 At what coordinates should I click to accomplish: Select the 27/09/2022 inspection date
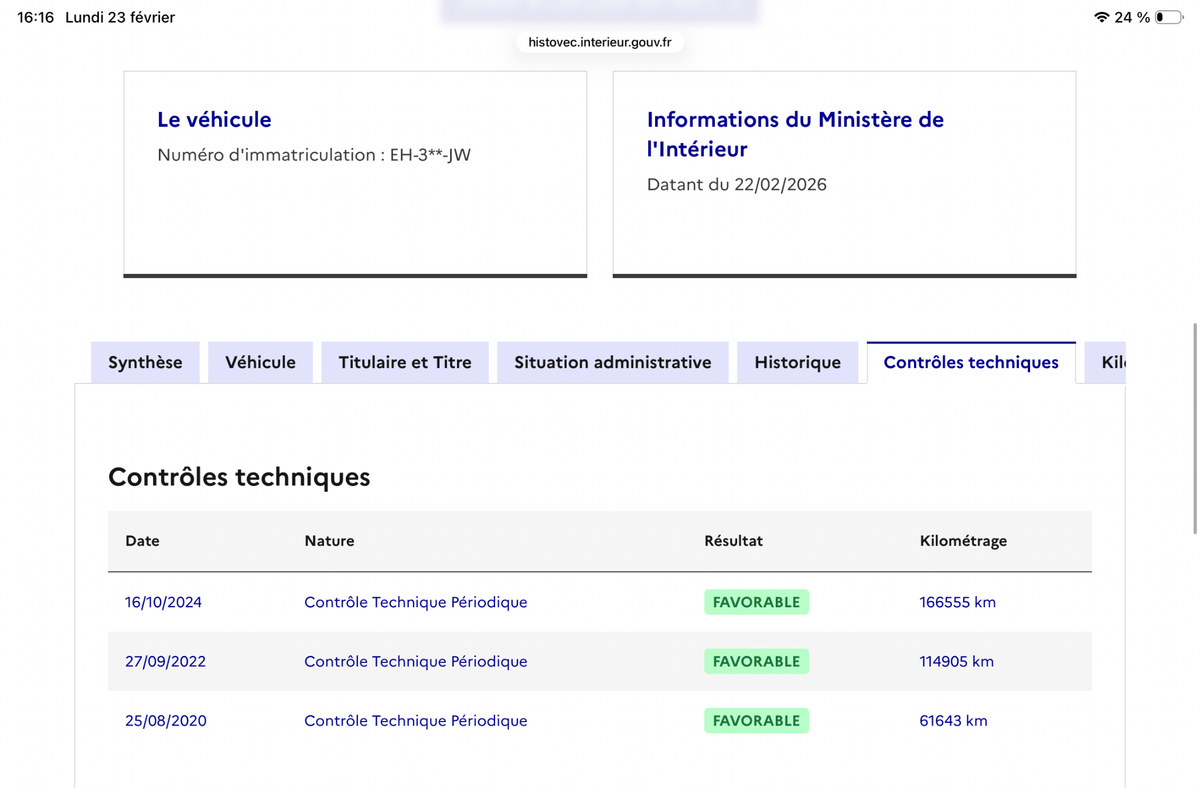click(x=165, y=661)
